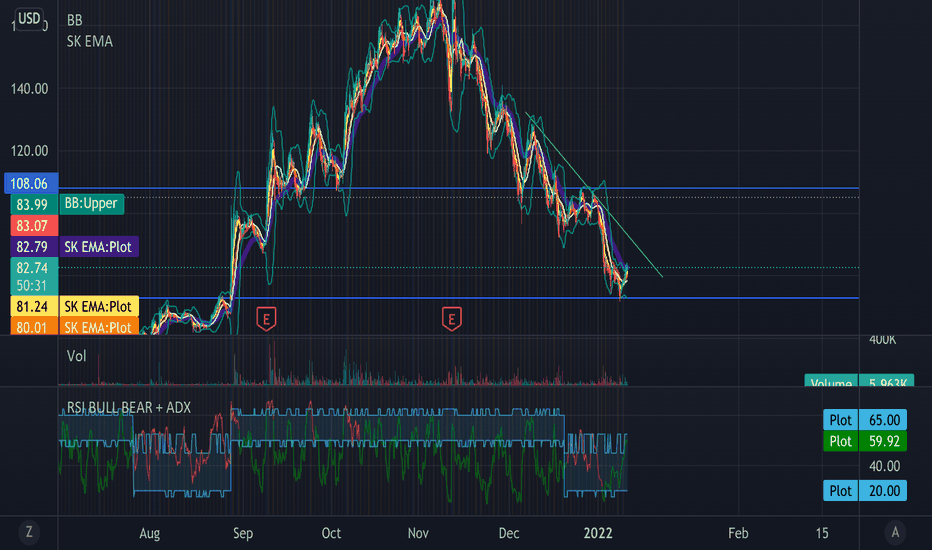The height and width of the screenshot is (550, 932).
Task: Open the earnings marker near November
Action: (x=452, y=319)
